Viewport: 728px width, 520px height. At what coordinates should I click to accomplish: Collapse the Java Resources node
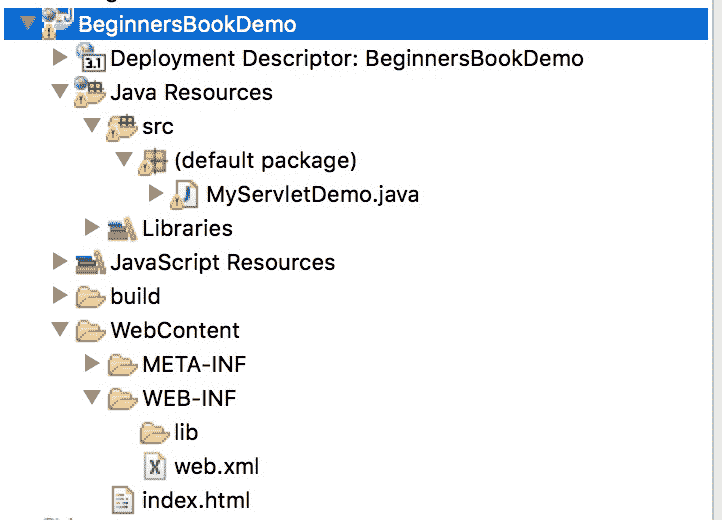(x=60, y=92)
